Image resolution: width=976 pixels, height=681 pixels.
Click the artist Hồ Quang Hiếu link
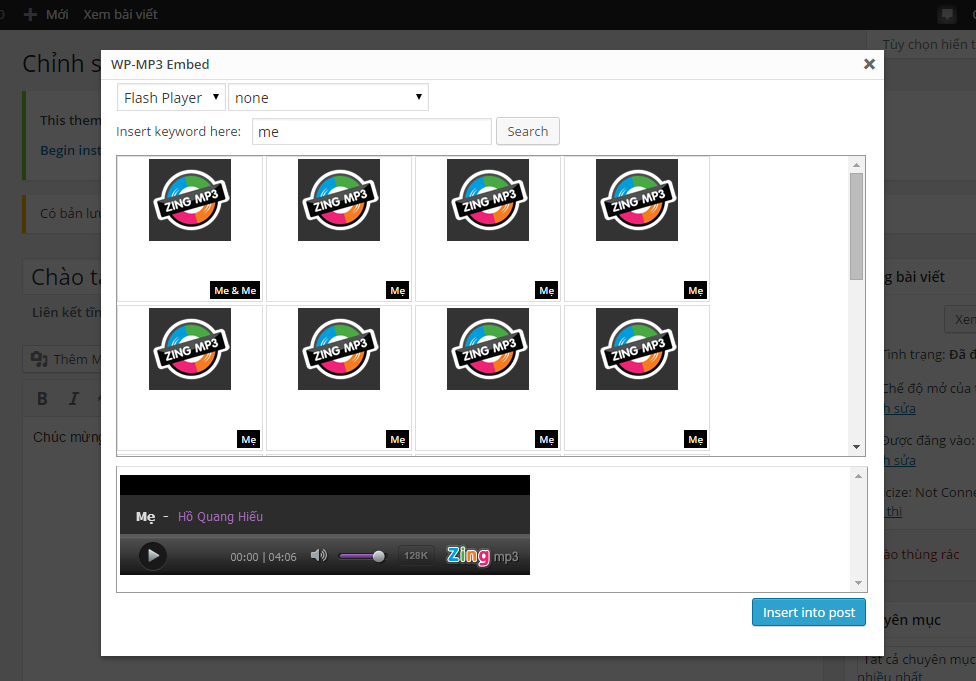[220, 517]
